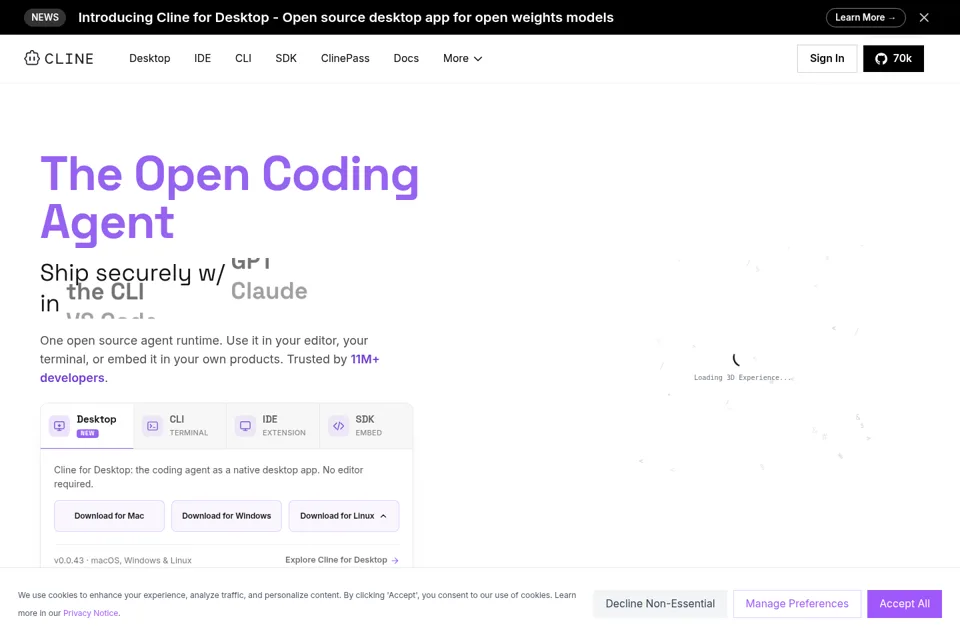The width and height of the screenshot is (960, 640).
Task: Click the NEW badge under Desktop
Action: (x=88, y=433)
